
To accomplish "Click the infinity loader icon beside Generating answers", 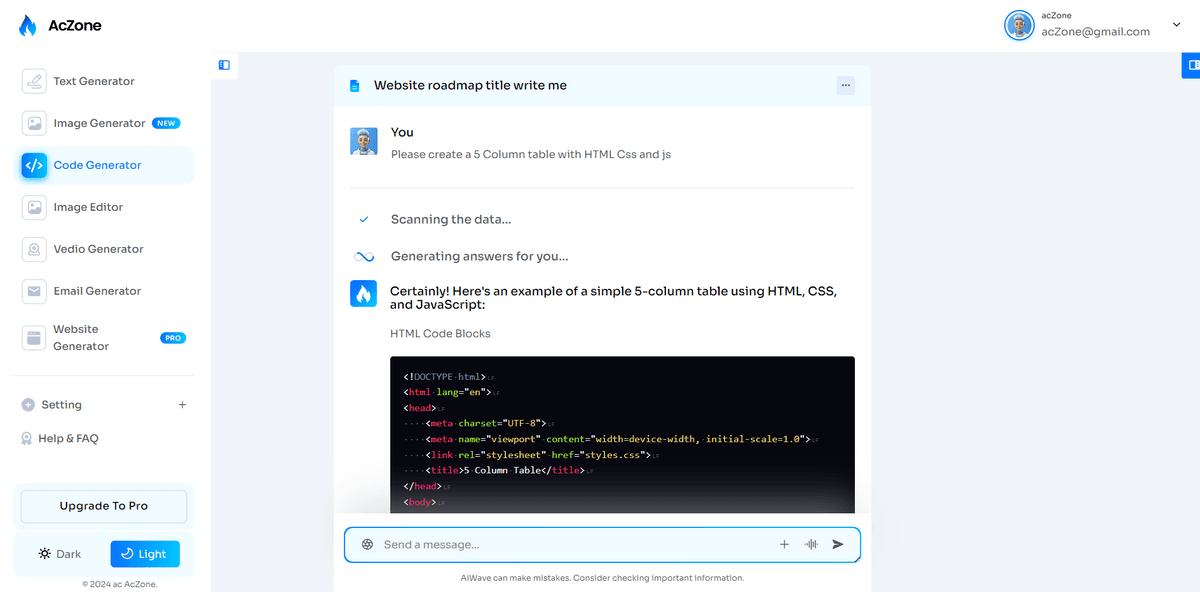I will pos(364,257).
